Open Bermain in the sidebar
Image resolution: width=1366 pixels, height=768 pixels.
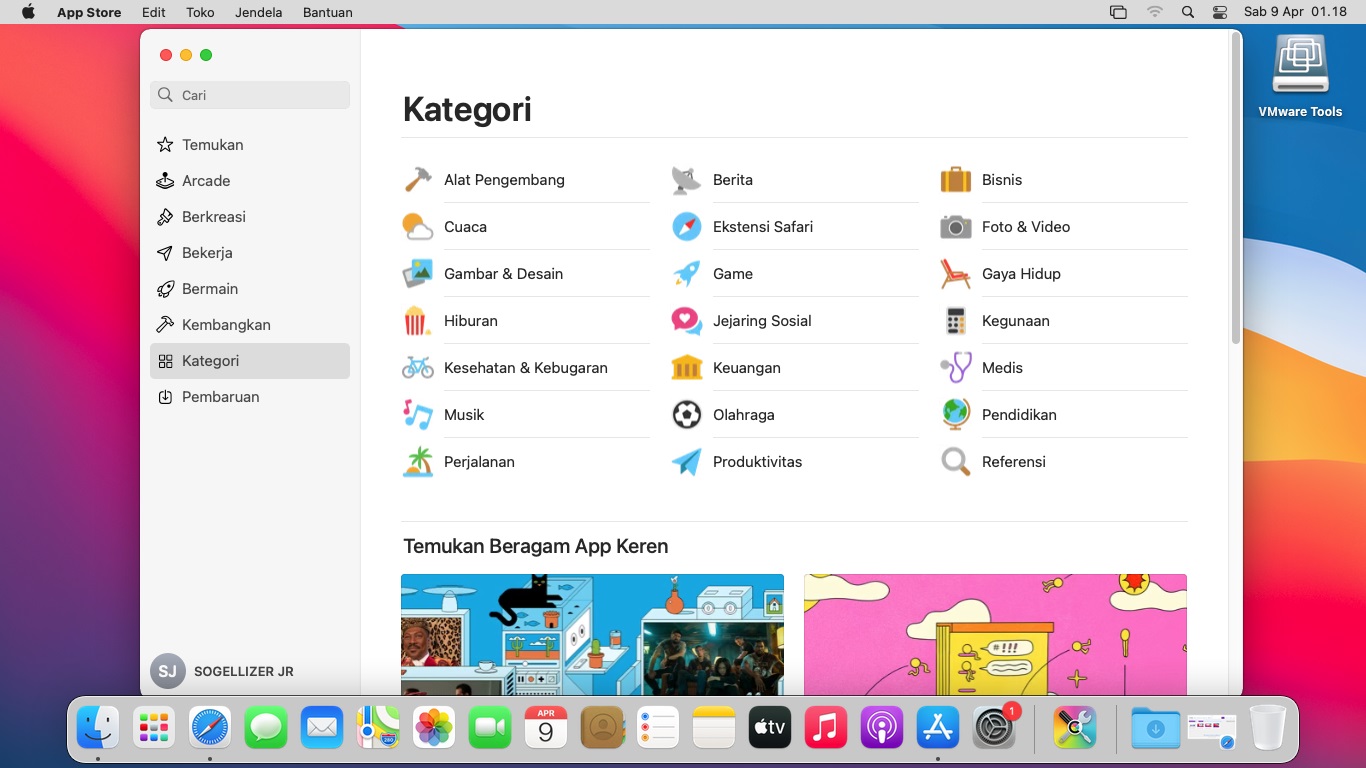pos(250,289)
